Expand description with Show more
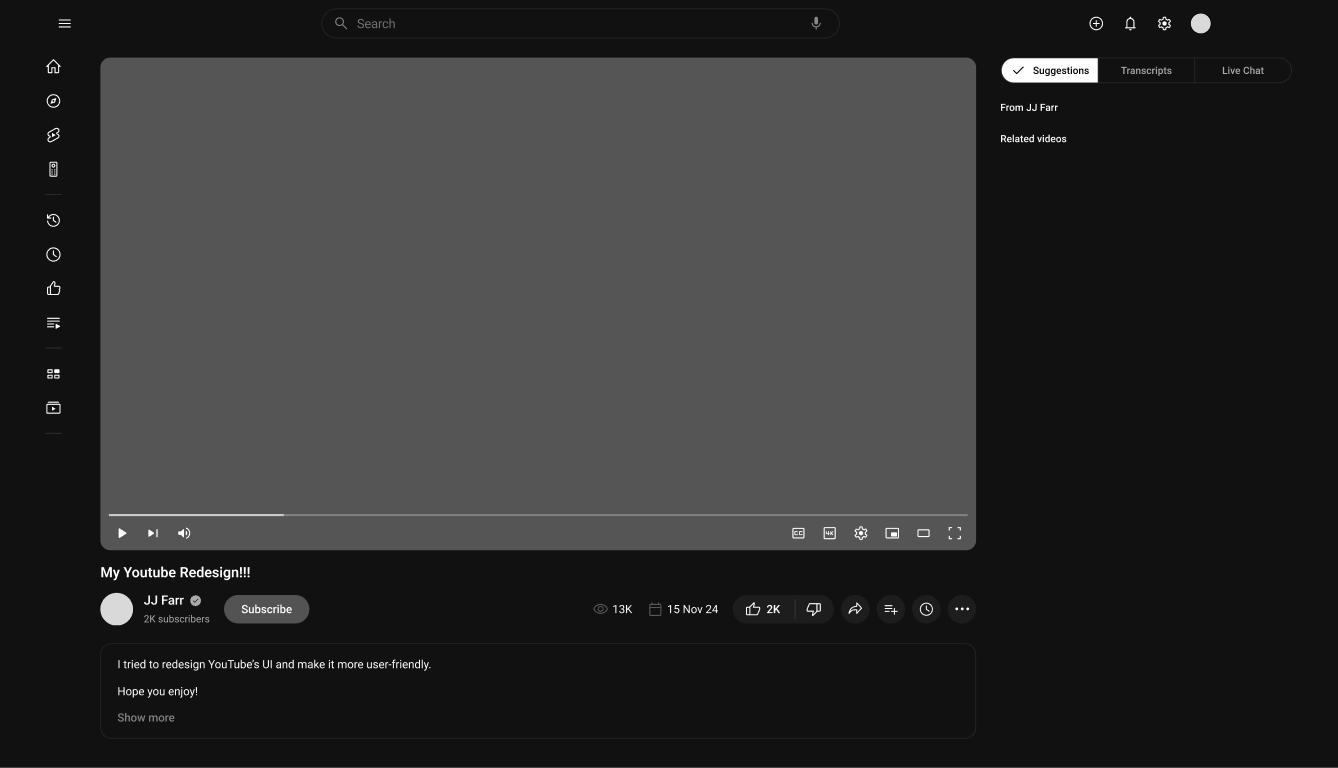Viewport: 1338px width, 768px height. point(146,717)
